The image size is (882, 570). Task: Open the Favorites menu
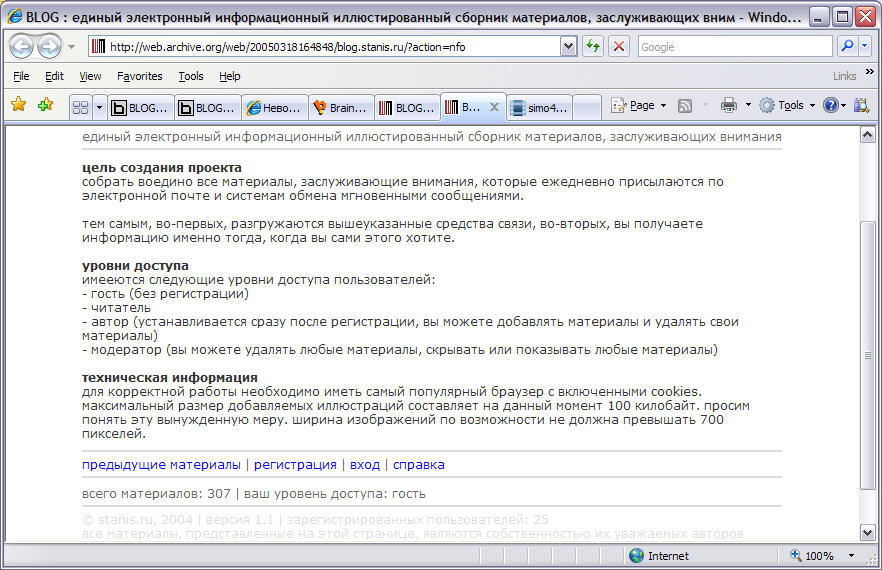(x=139, y=76)
